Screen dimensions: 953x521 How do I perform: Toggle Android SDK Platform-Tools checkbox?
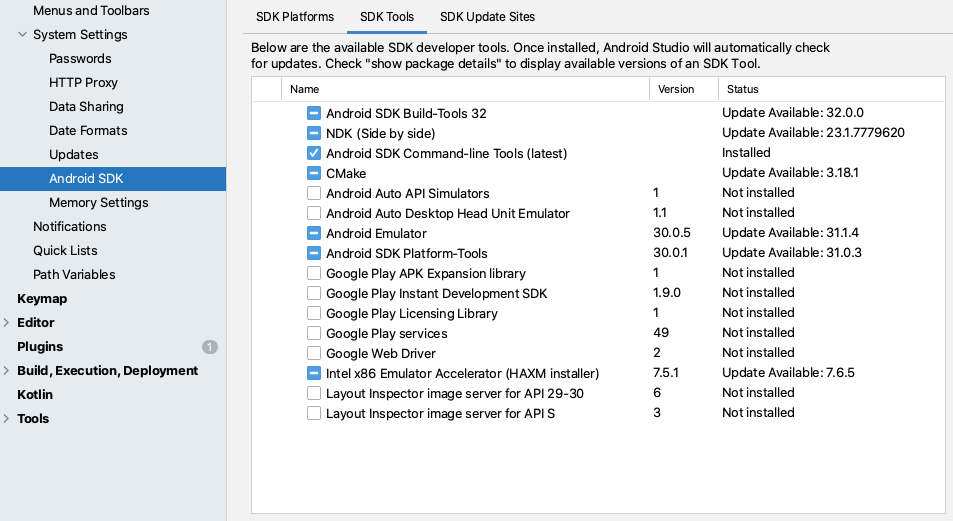click(314, 254)
